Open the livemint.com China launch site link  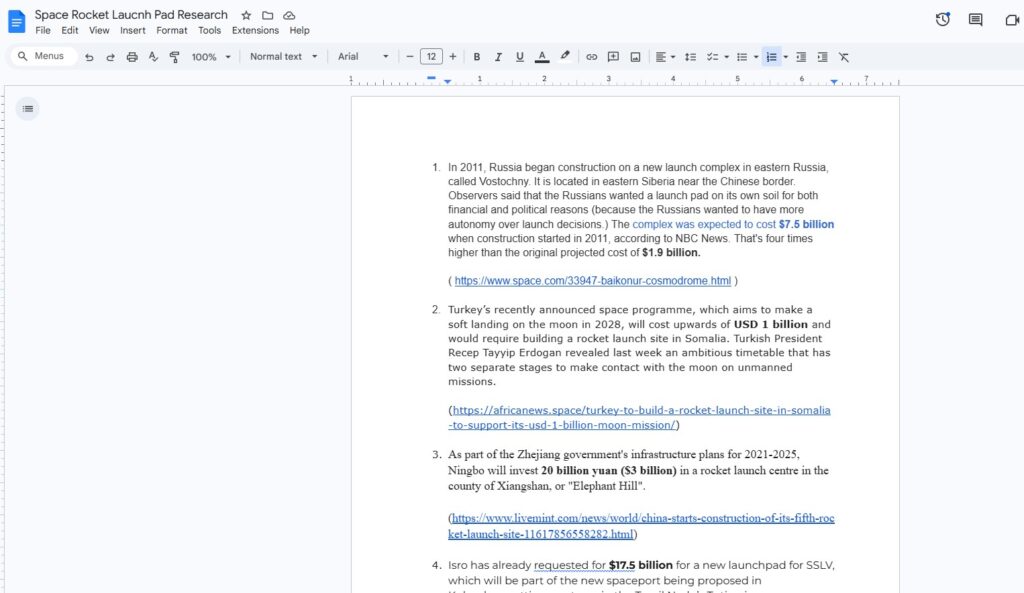point(641,526)
